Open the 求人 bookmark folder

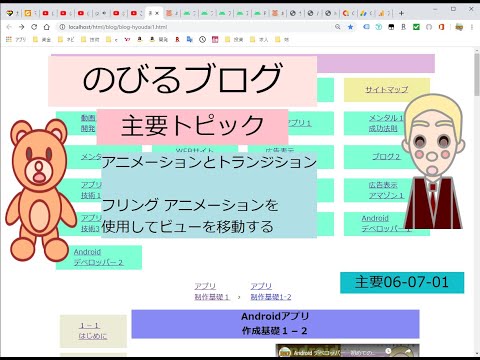click(259, 39)
